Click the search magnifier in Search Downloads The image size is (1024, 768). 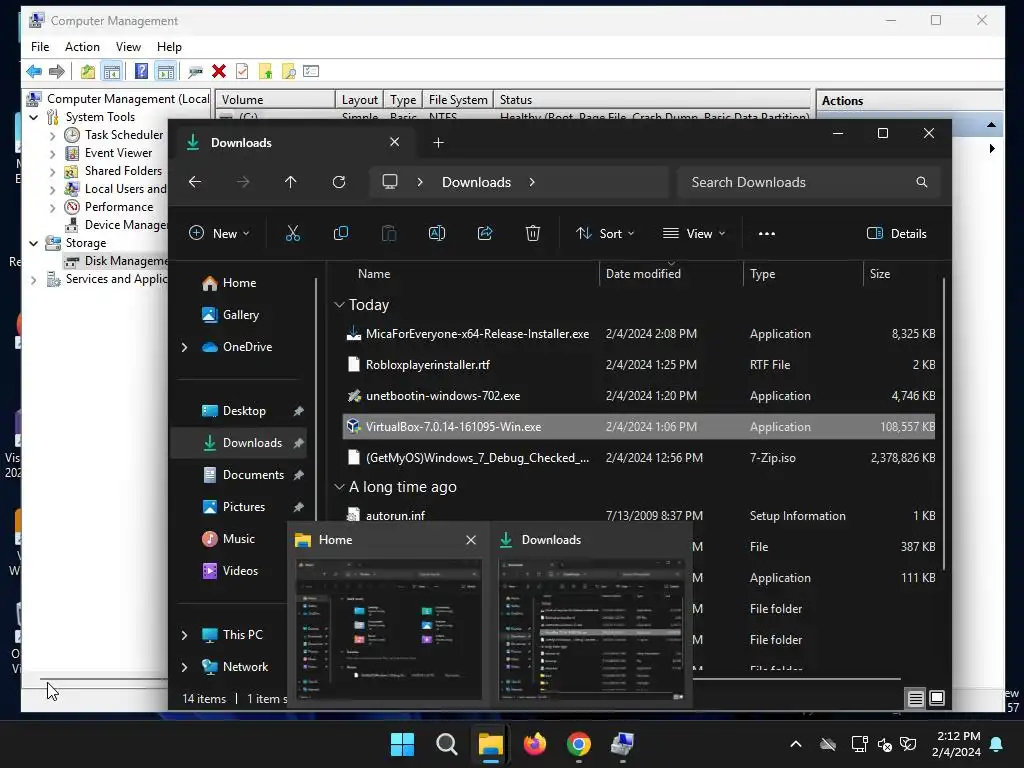point(921,182)
